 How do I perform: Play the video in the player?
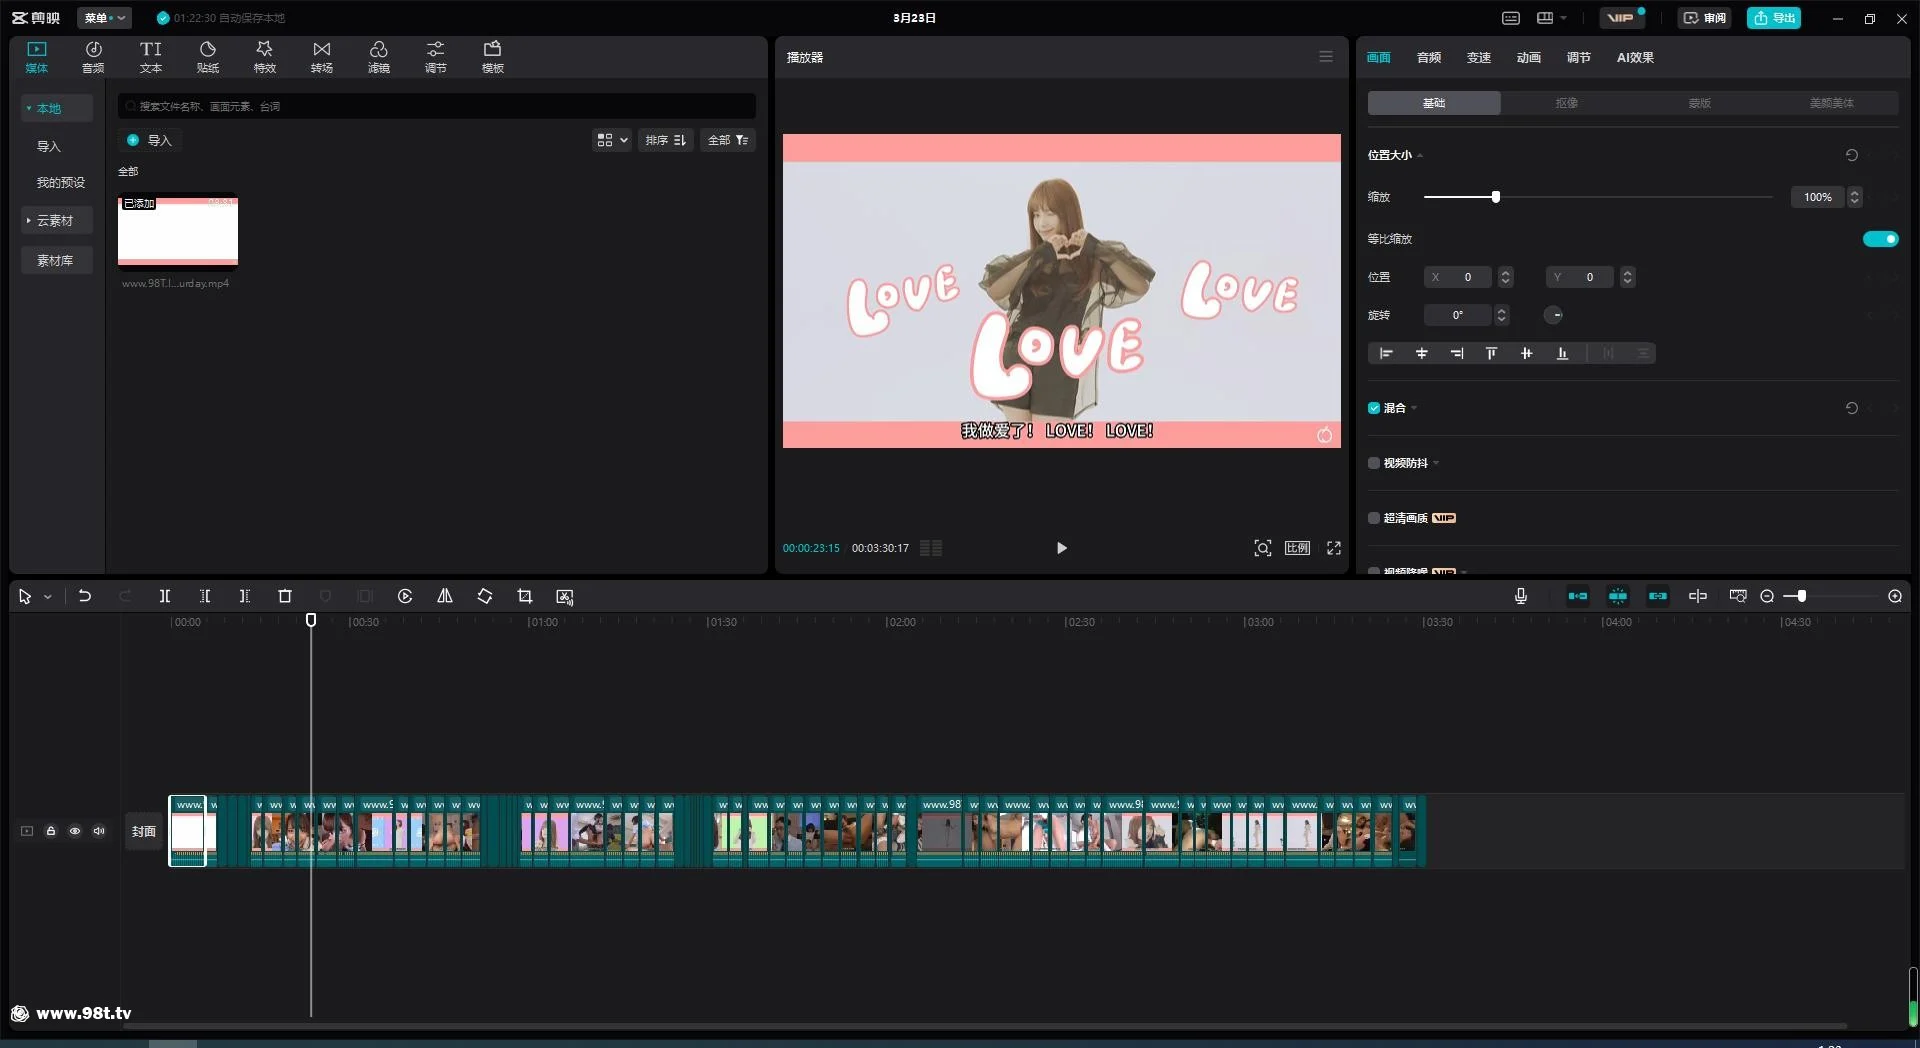tap(1062, 548)
